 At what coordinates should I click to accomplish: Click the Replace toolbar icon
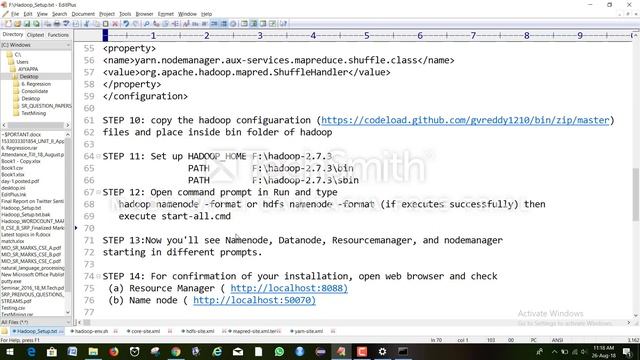[156, 24]
